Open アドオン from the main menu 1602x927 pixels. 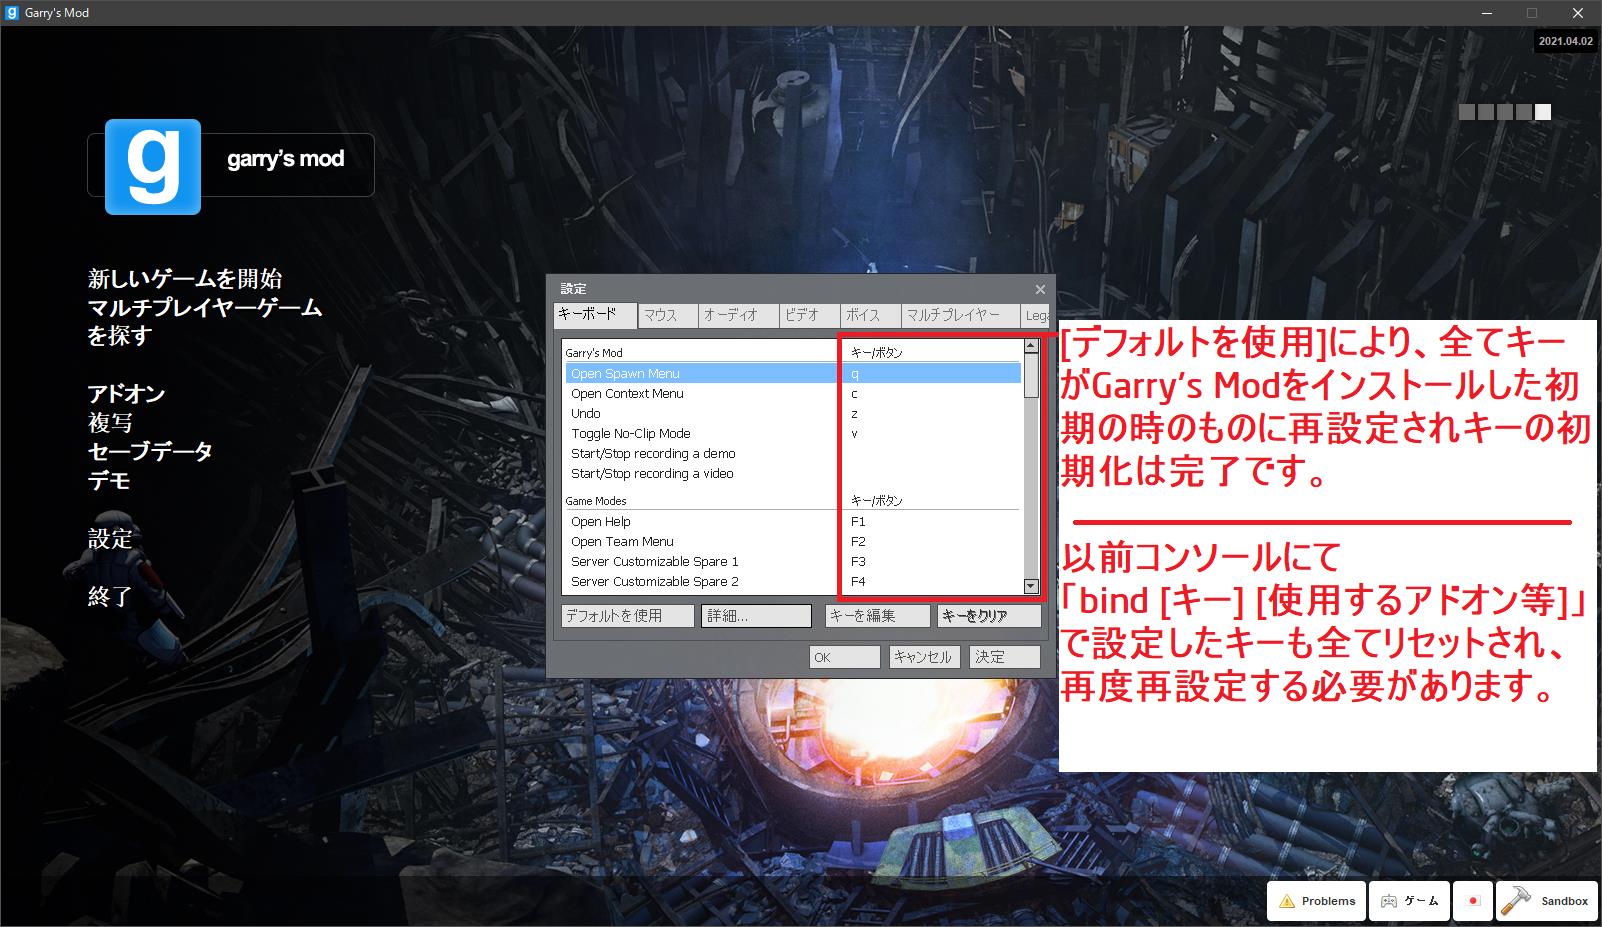pos(126,393)
